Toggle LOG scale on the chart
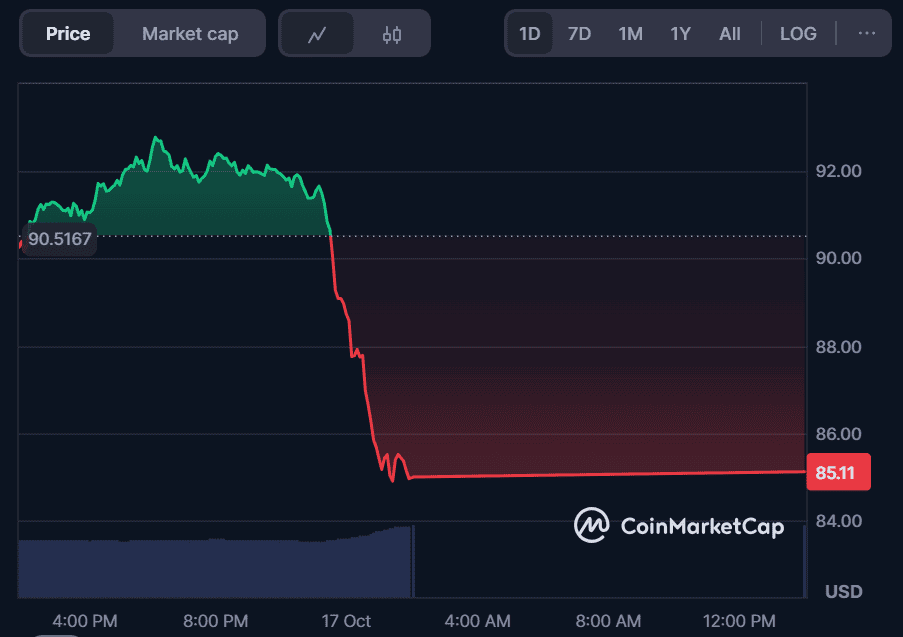The height and width of the screenshot is (637, 903). (x=798, y=34)
